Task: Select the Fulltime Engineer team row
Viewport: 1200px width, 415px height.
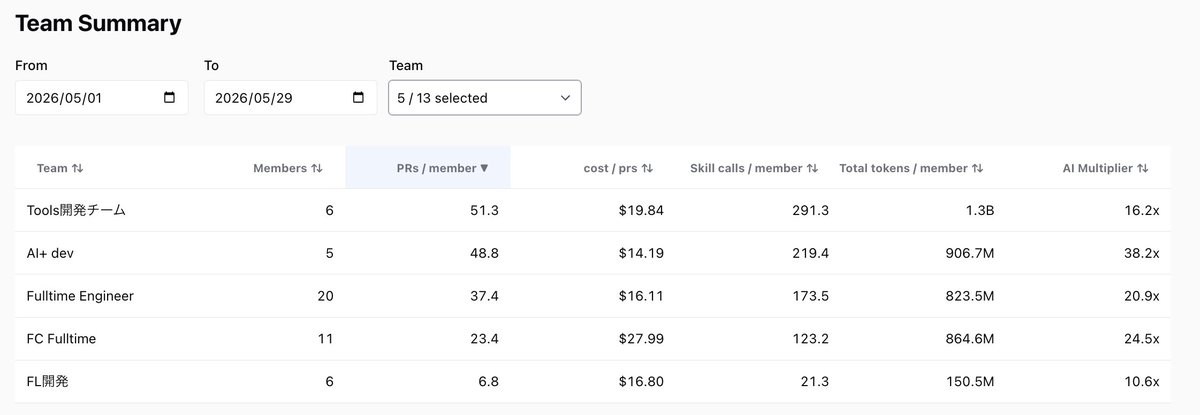Action: tap(593, 297)
